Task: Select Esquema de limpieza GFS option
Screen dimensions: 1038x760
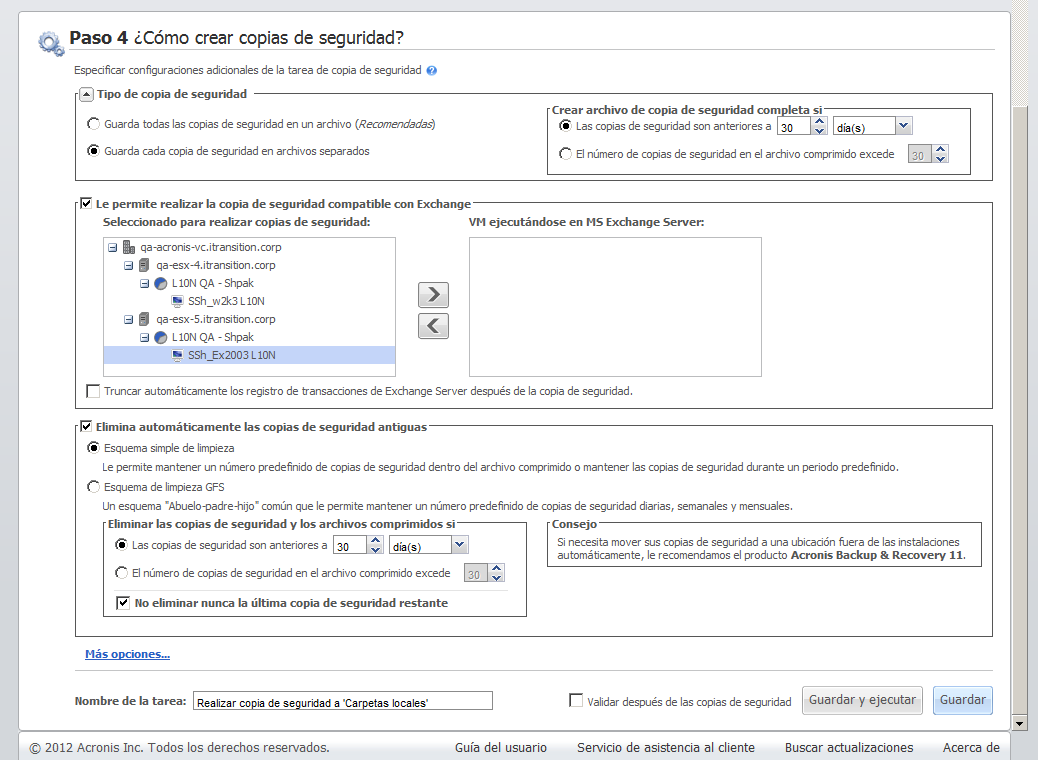Action: (94, 487)
